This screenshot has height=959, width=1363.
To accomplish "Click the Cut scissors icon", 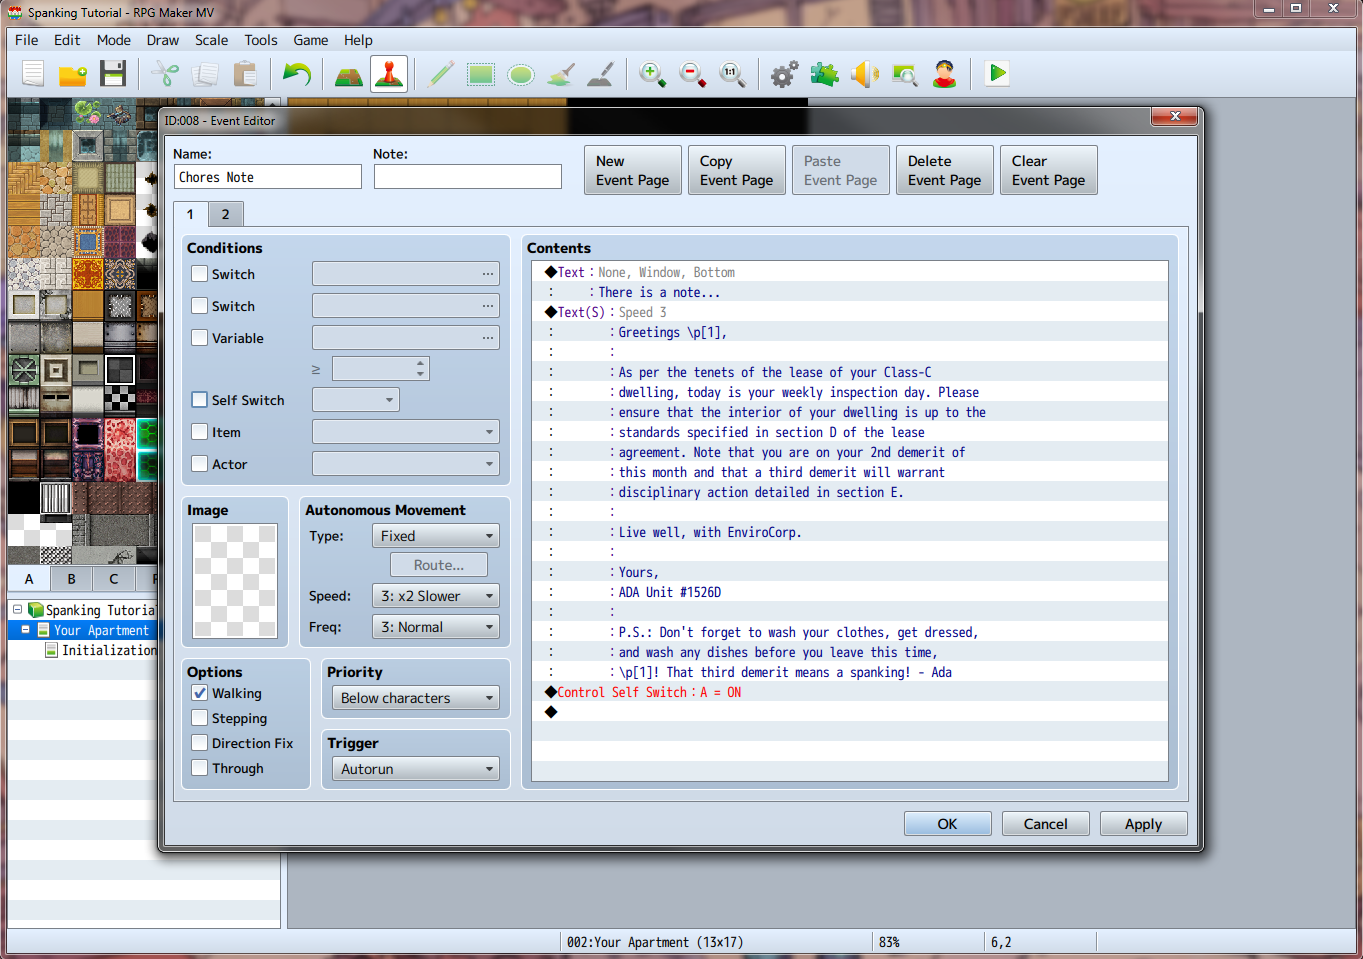I will [165, 74].
